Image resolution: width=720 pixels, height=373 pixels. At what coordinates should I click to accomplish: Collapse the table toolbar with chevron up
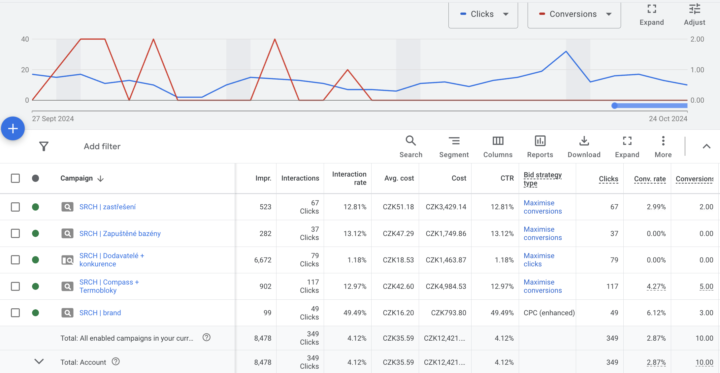tap(706, 147)
